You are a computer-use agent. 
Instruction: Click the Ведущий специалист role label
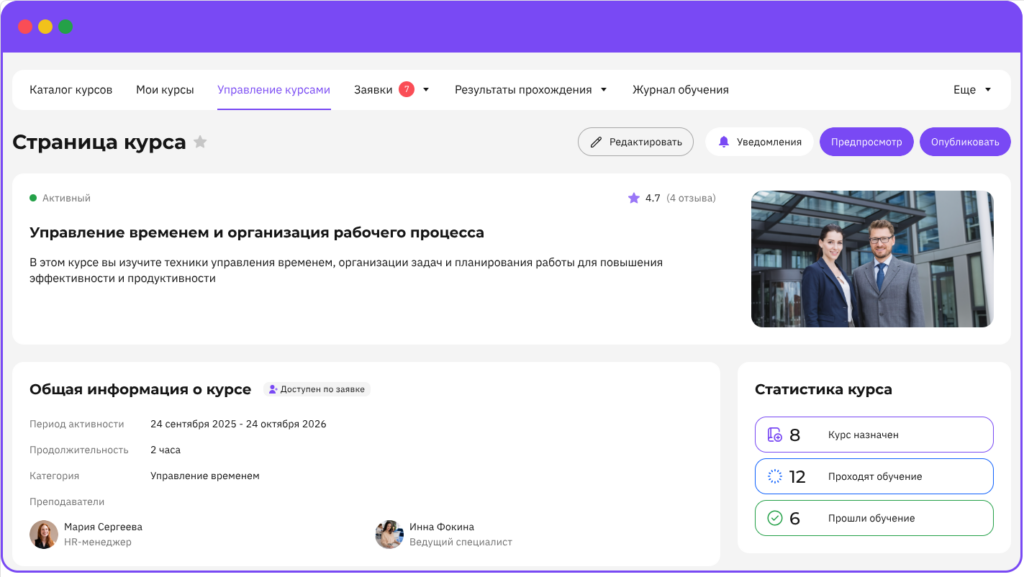(461, 542)
